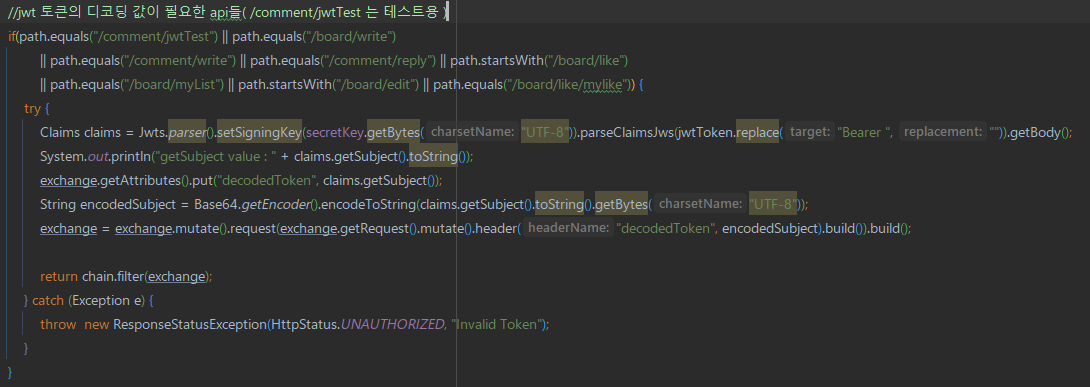
Task: Click the "Invalid Token" string
Action: 496,324
